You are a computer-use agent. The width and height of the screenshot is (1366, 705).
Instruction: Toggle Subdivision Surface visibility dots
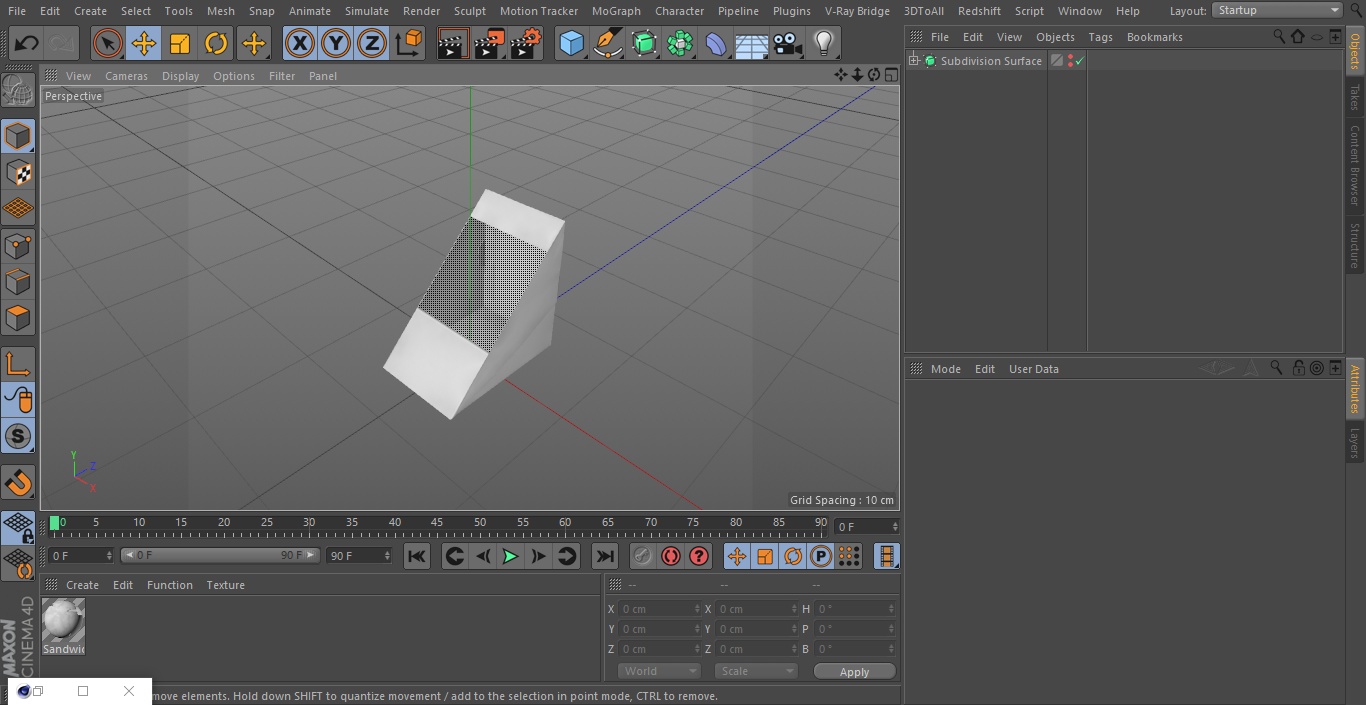coord(1070,61)
